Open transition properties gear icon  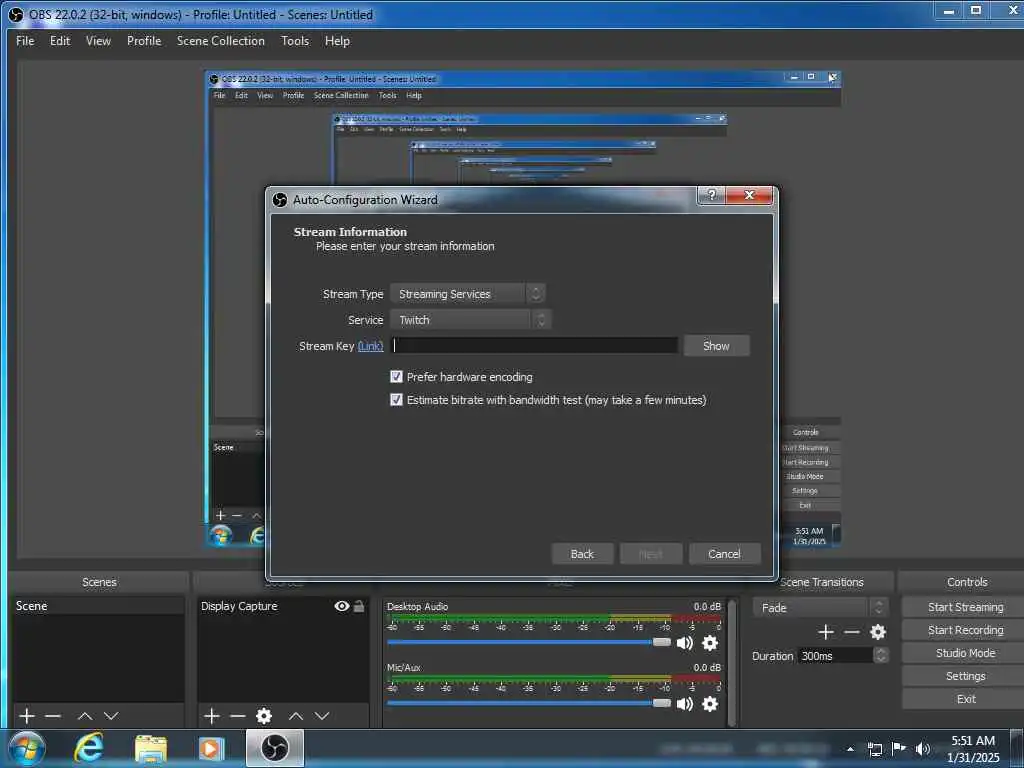click(878, 632)
